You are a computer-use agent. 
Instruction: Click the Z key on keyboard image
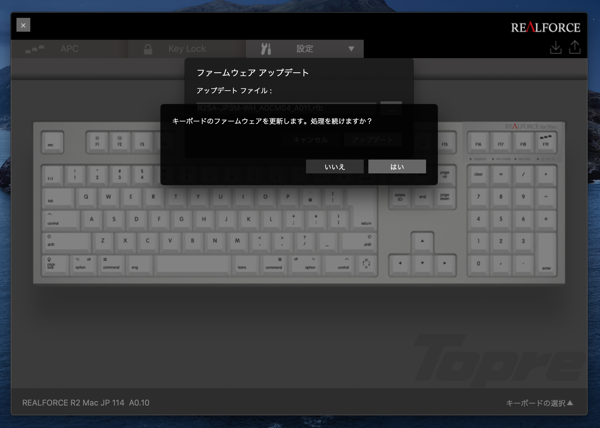tap(103, 242)
